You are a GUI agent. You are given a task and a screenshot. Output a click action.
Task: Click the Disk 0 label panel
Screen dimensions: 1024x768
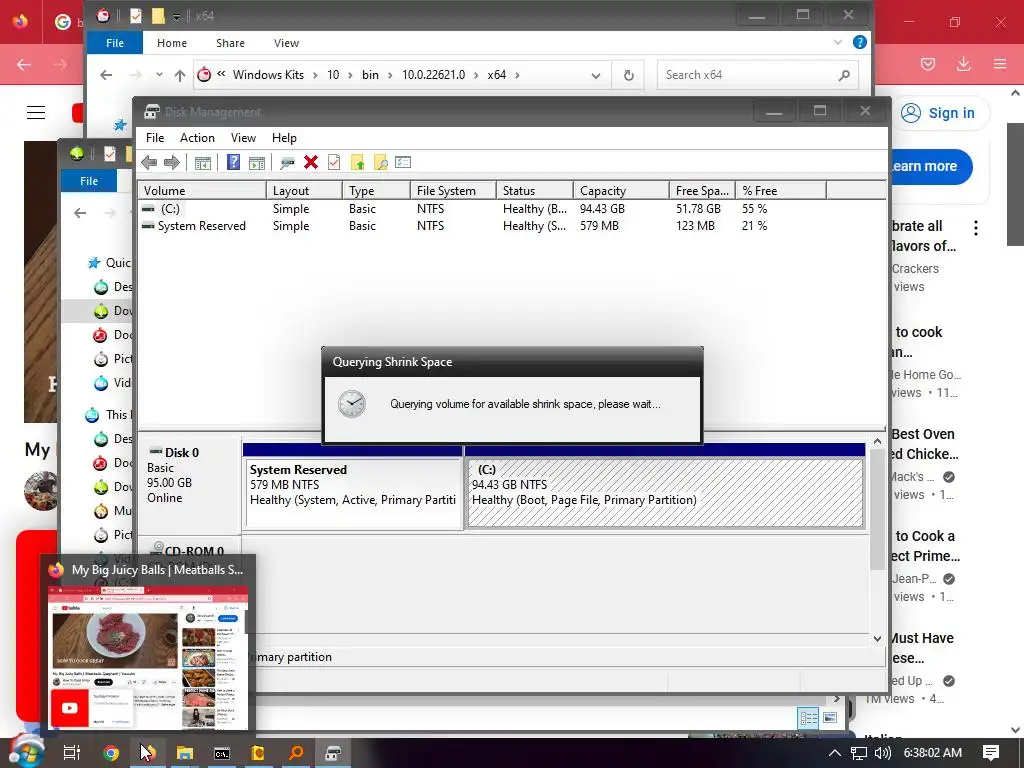[x=189, y=485]
